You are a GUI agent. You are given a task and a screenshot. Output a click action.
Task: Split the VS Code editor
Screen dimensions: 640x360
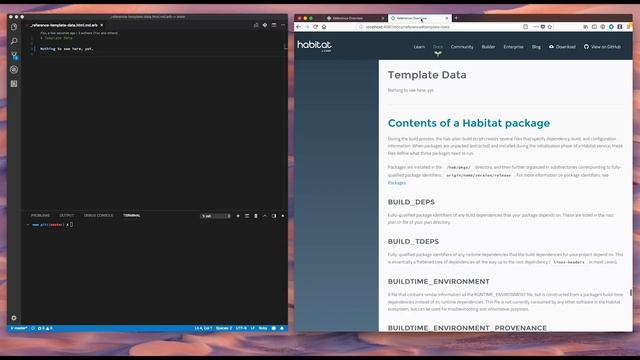274,25
